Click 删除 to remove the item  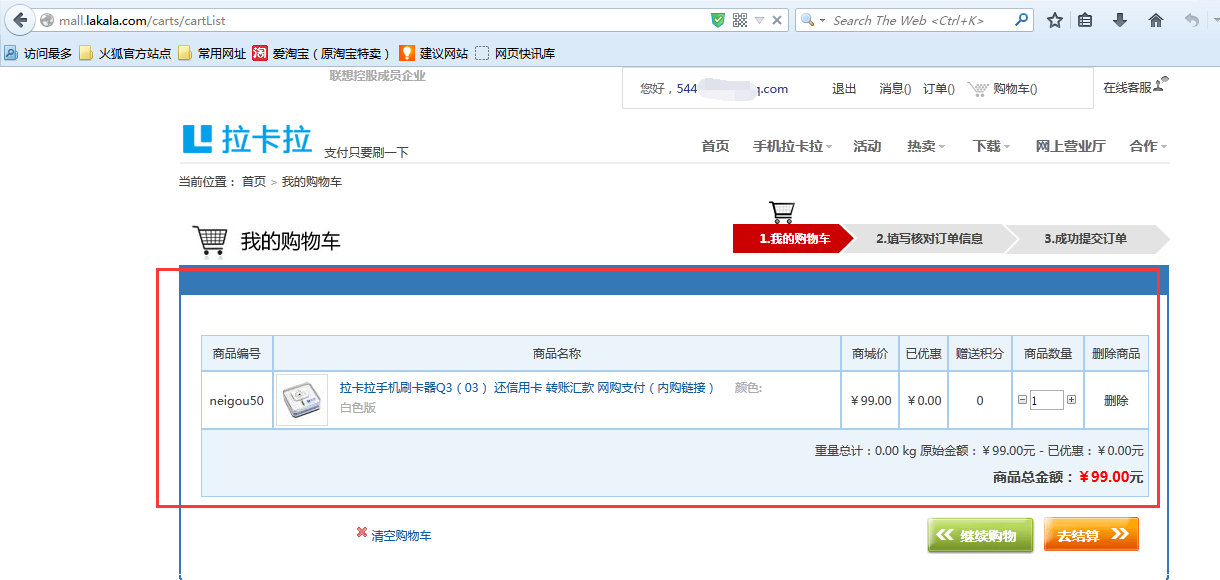coord(1116,401)
